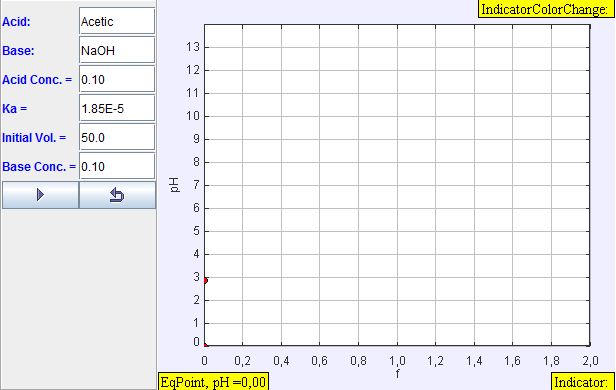The width and height of the screenshot is (616, 390).
Task: Click the EqPoint pH yellow label
Action: click(213, 382)
